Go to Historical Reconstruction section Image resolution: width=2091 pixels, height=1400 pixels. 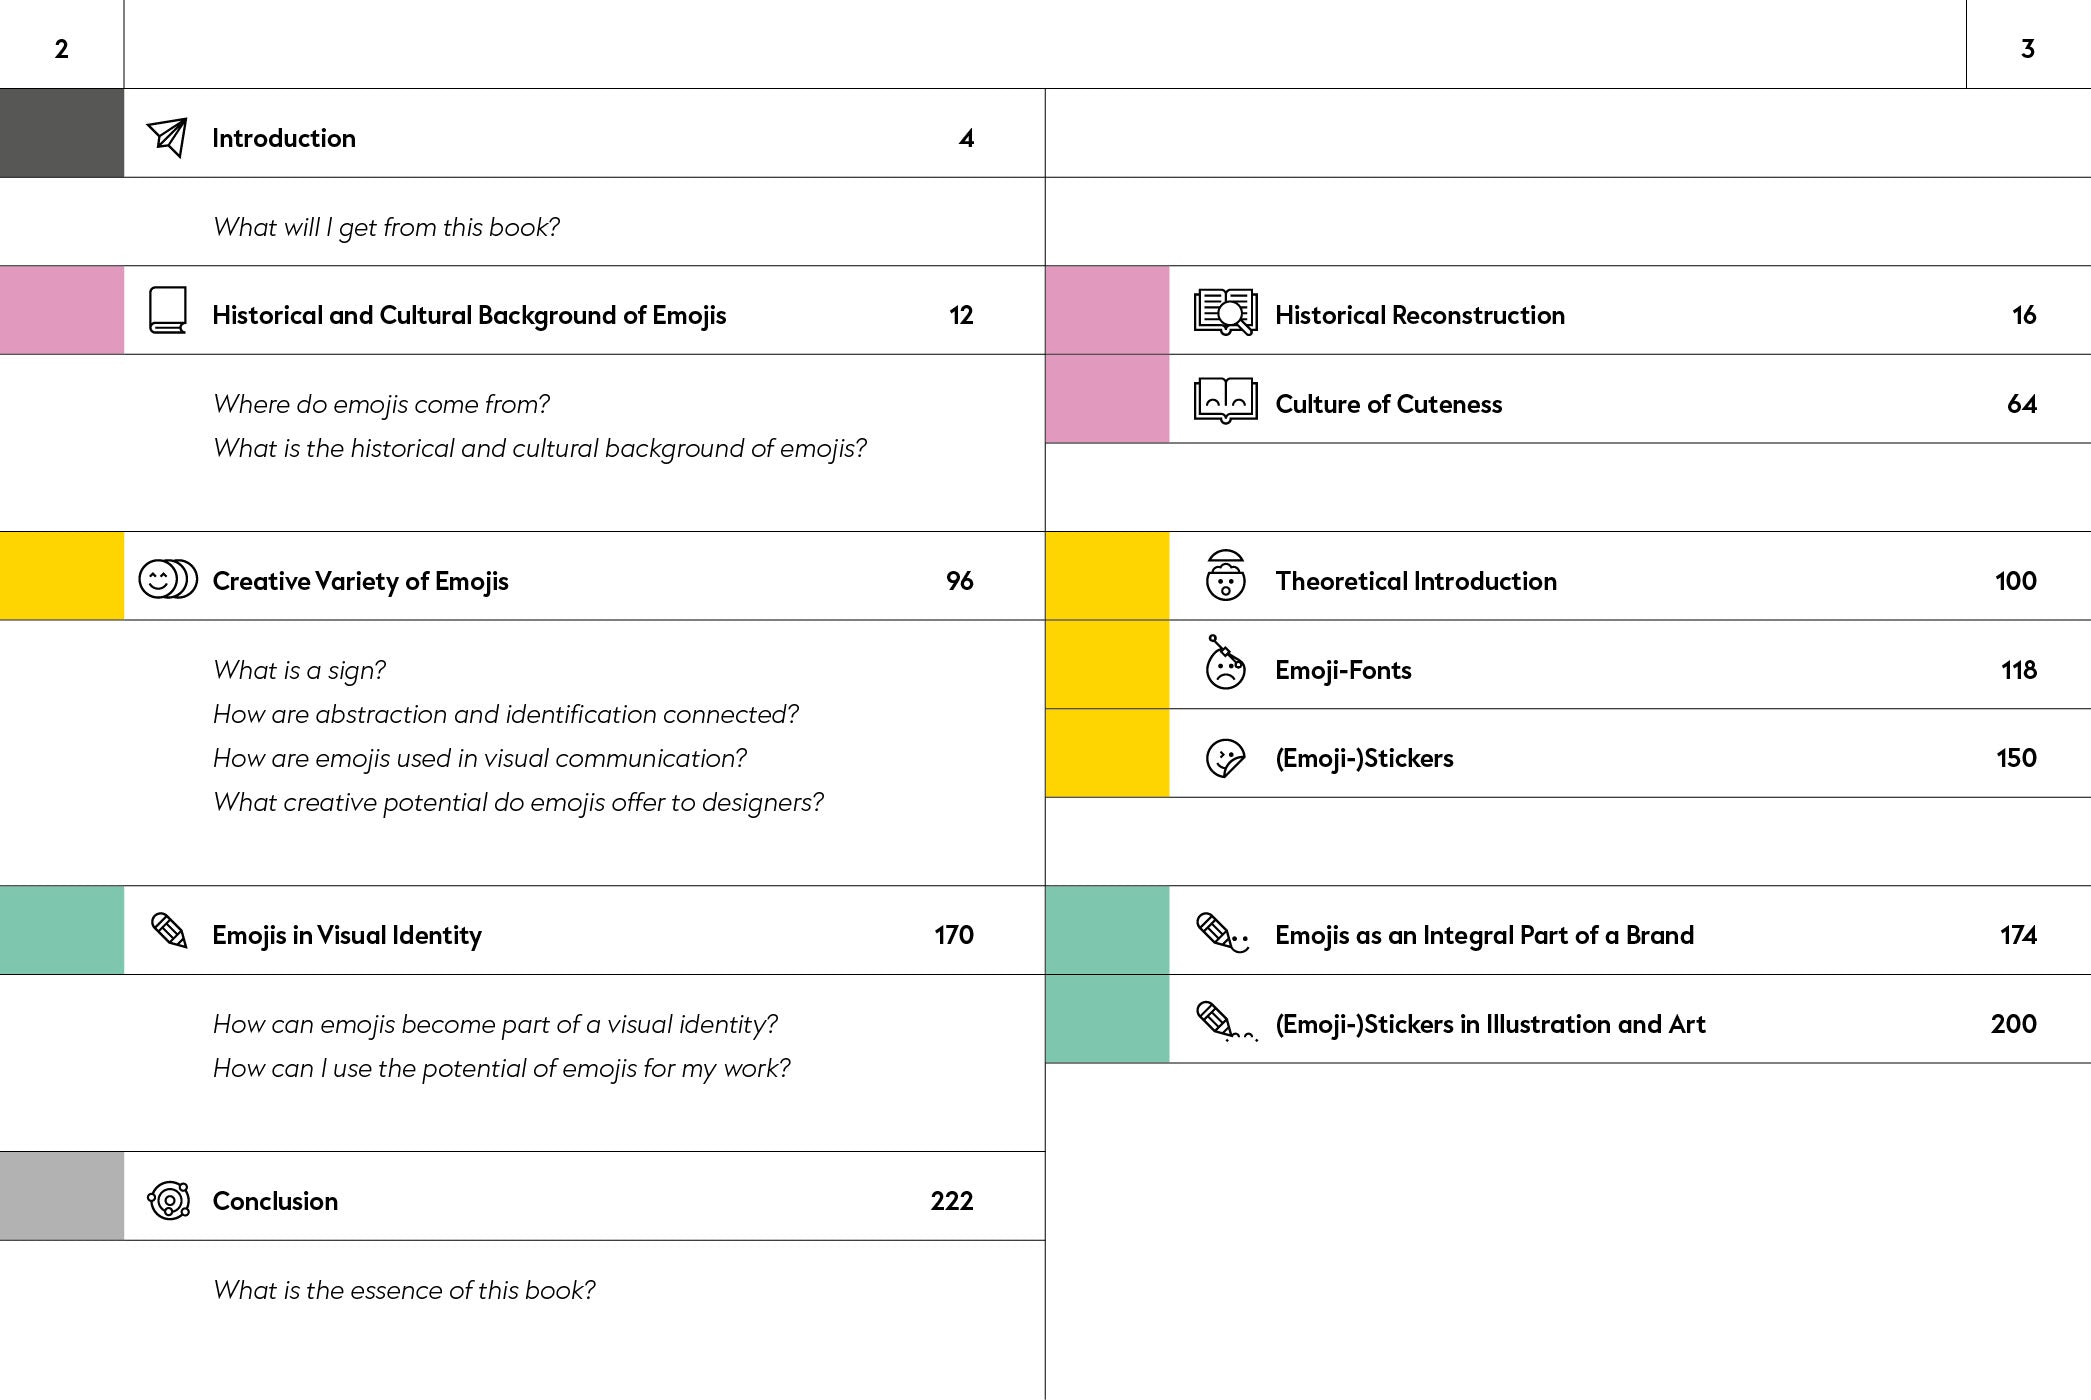coord(1419,315)
